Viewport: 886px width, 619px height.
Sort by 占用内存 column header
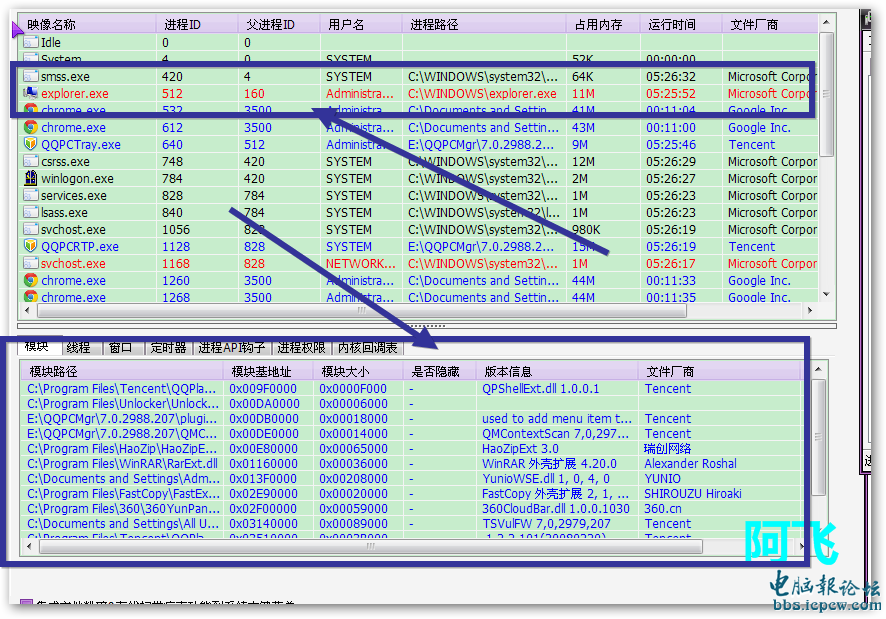click(603, 24)
